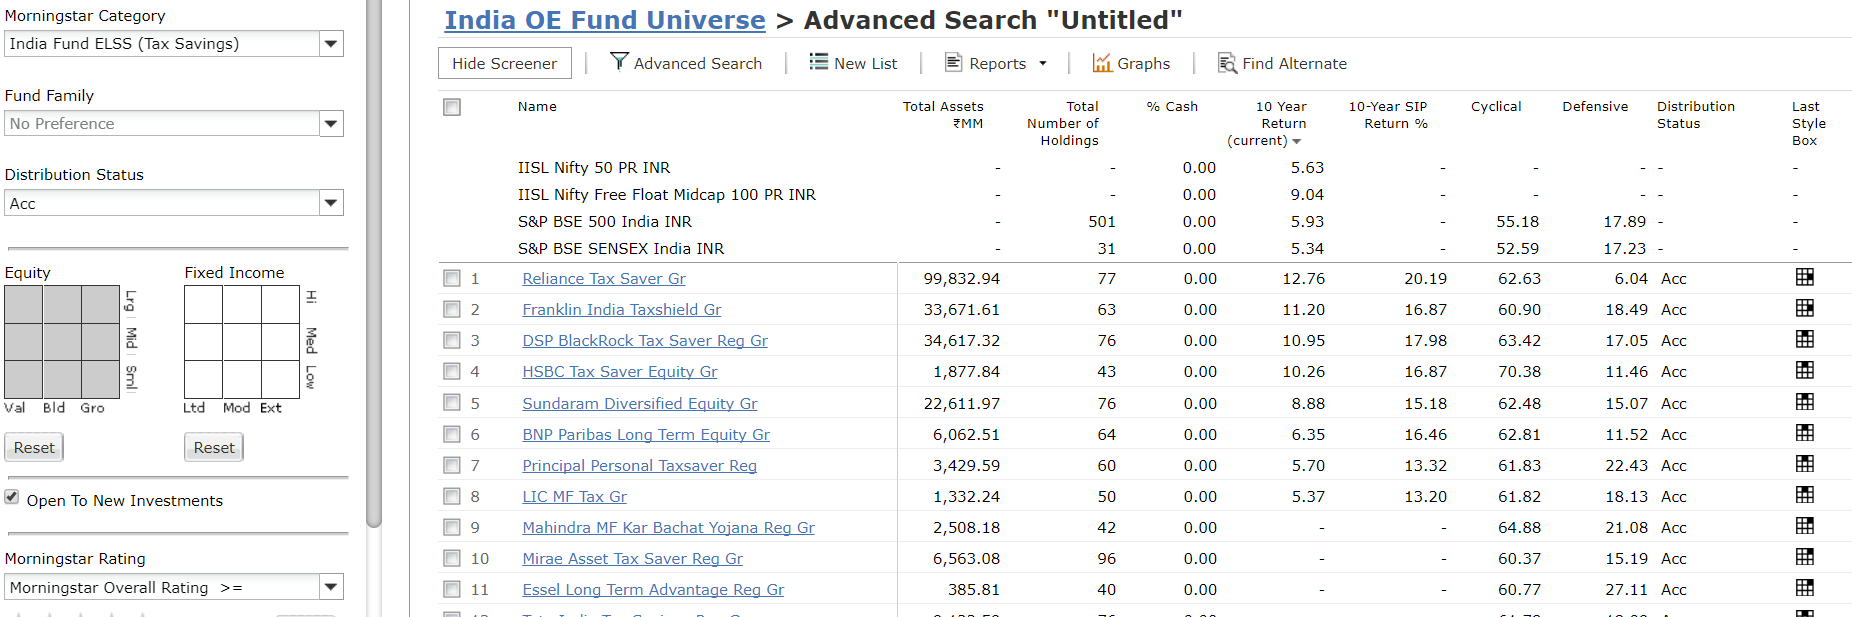Reset the Equity style box

(x=34, y=447)
